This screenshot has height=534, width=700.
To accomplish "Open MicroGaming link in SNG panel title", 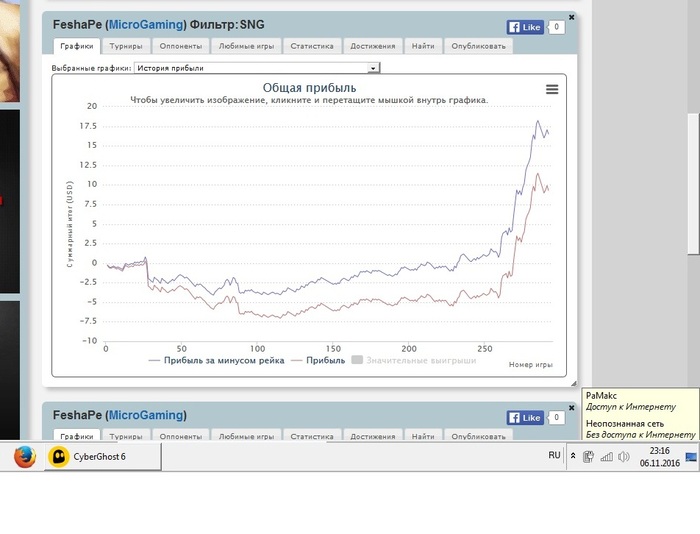I will pos(146,25).
